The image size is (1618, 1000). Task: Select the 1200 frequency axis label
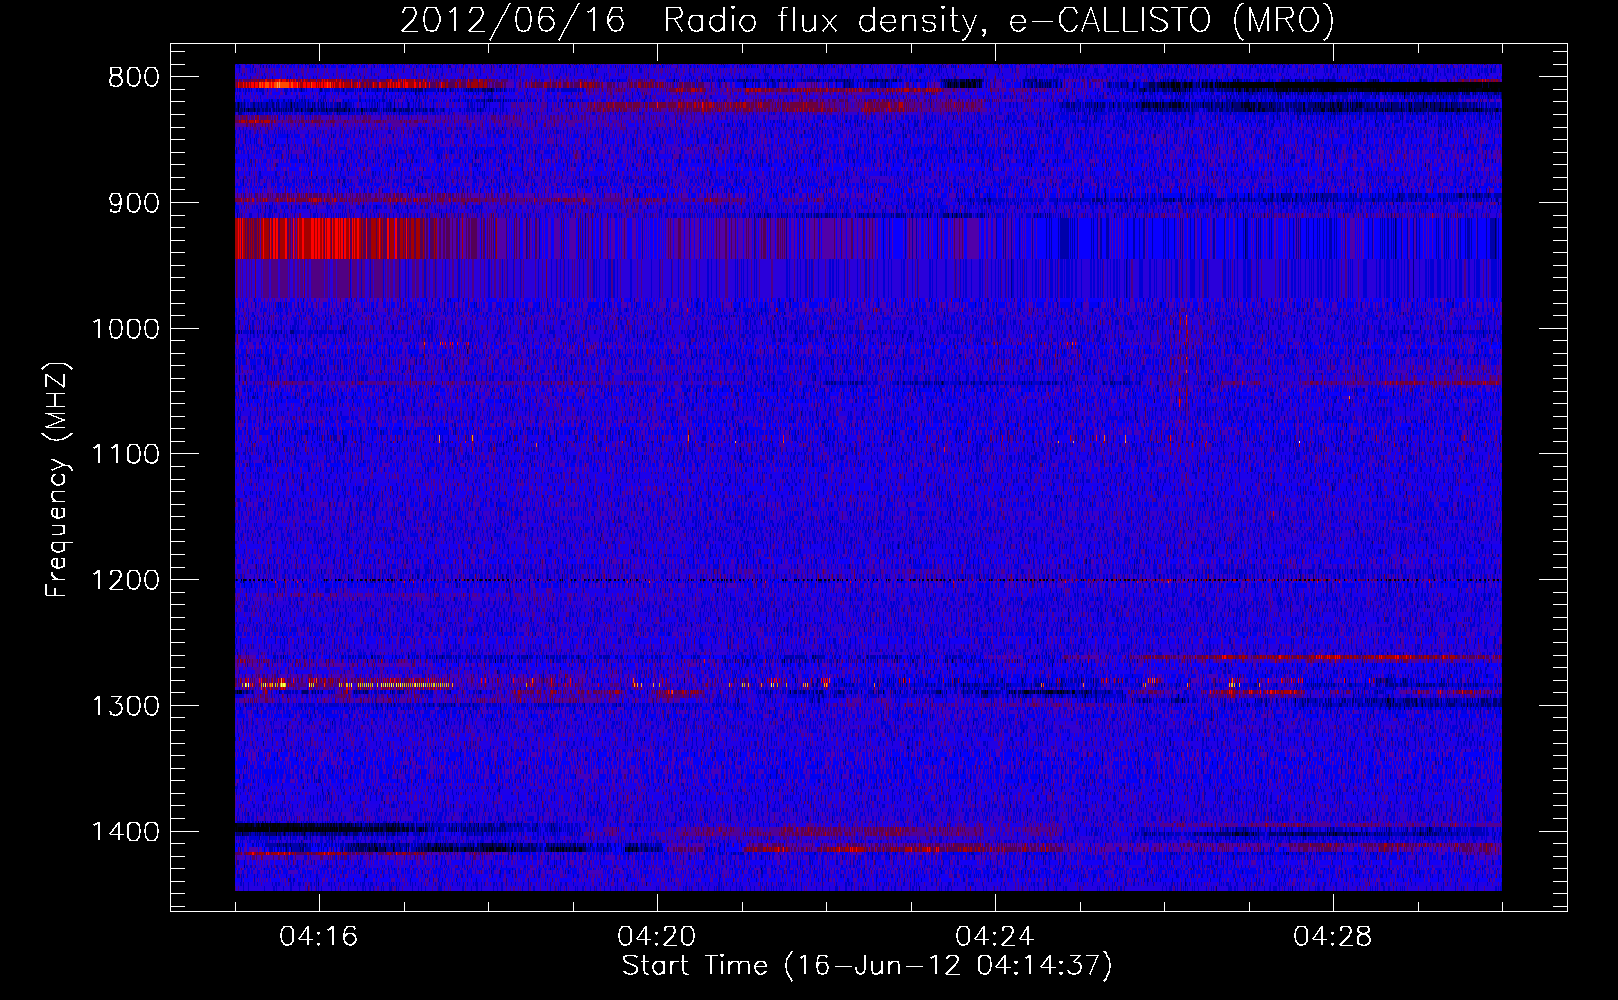125,581
